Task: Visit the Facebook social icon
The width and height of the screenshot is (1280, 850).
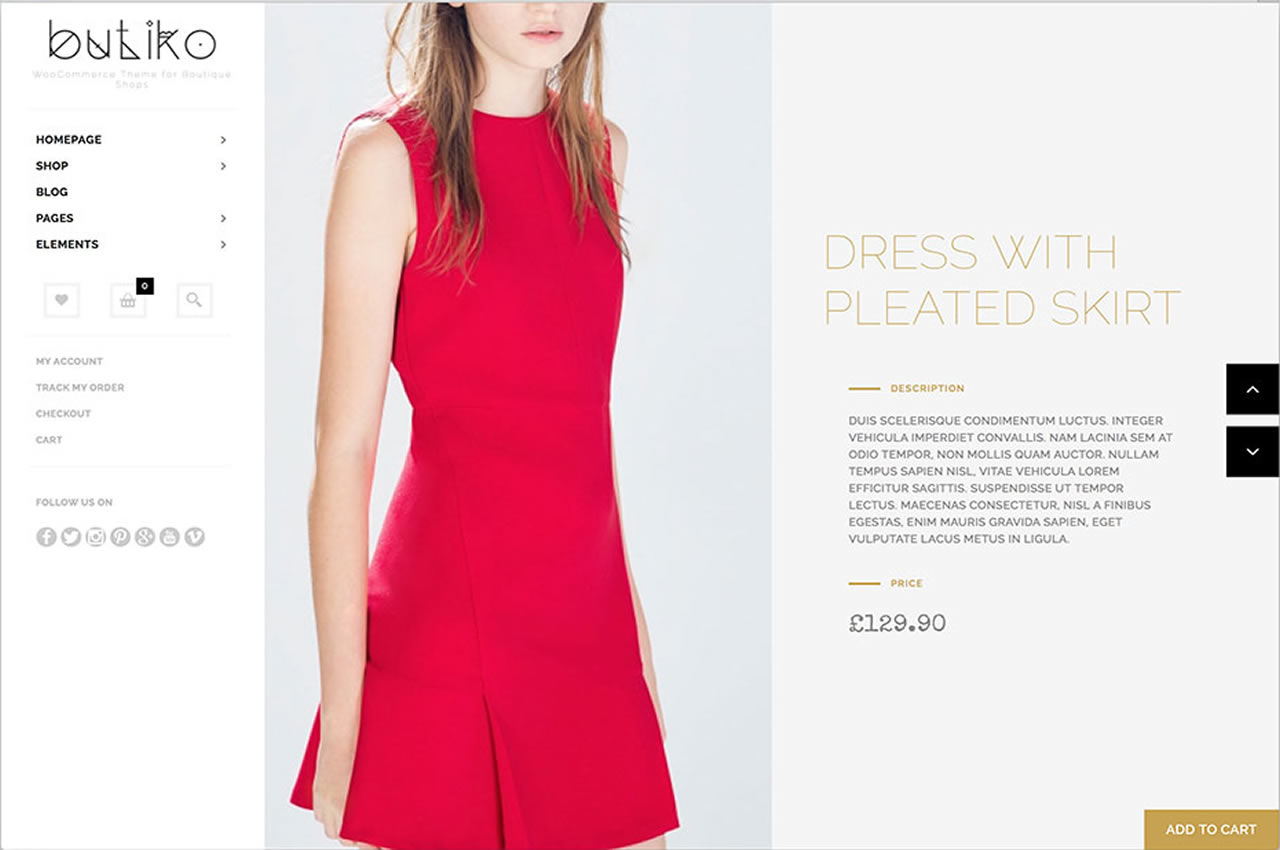Action: 46,537
